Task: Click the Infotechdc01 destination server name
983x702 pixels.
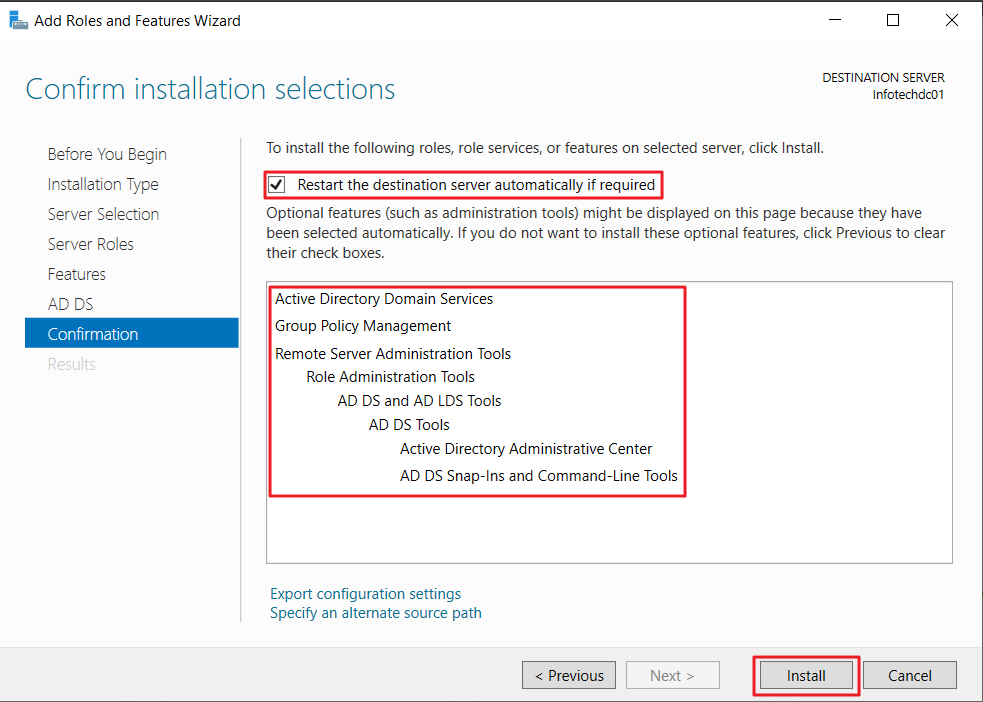Action: coord(908,95)
